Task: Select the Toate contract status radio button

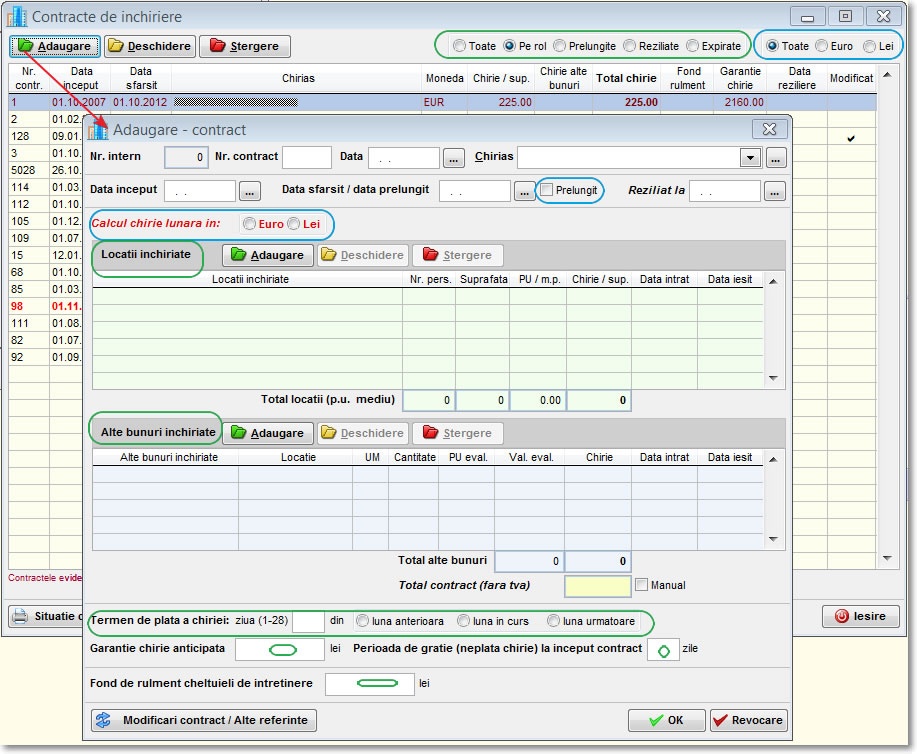Action: click(x=460, y=46)
